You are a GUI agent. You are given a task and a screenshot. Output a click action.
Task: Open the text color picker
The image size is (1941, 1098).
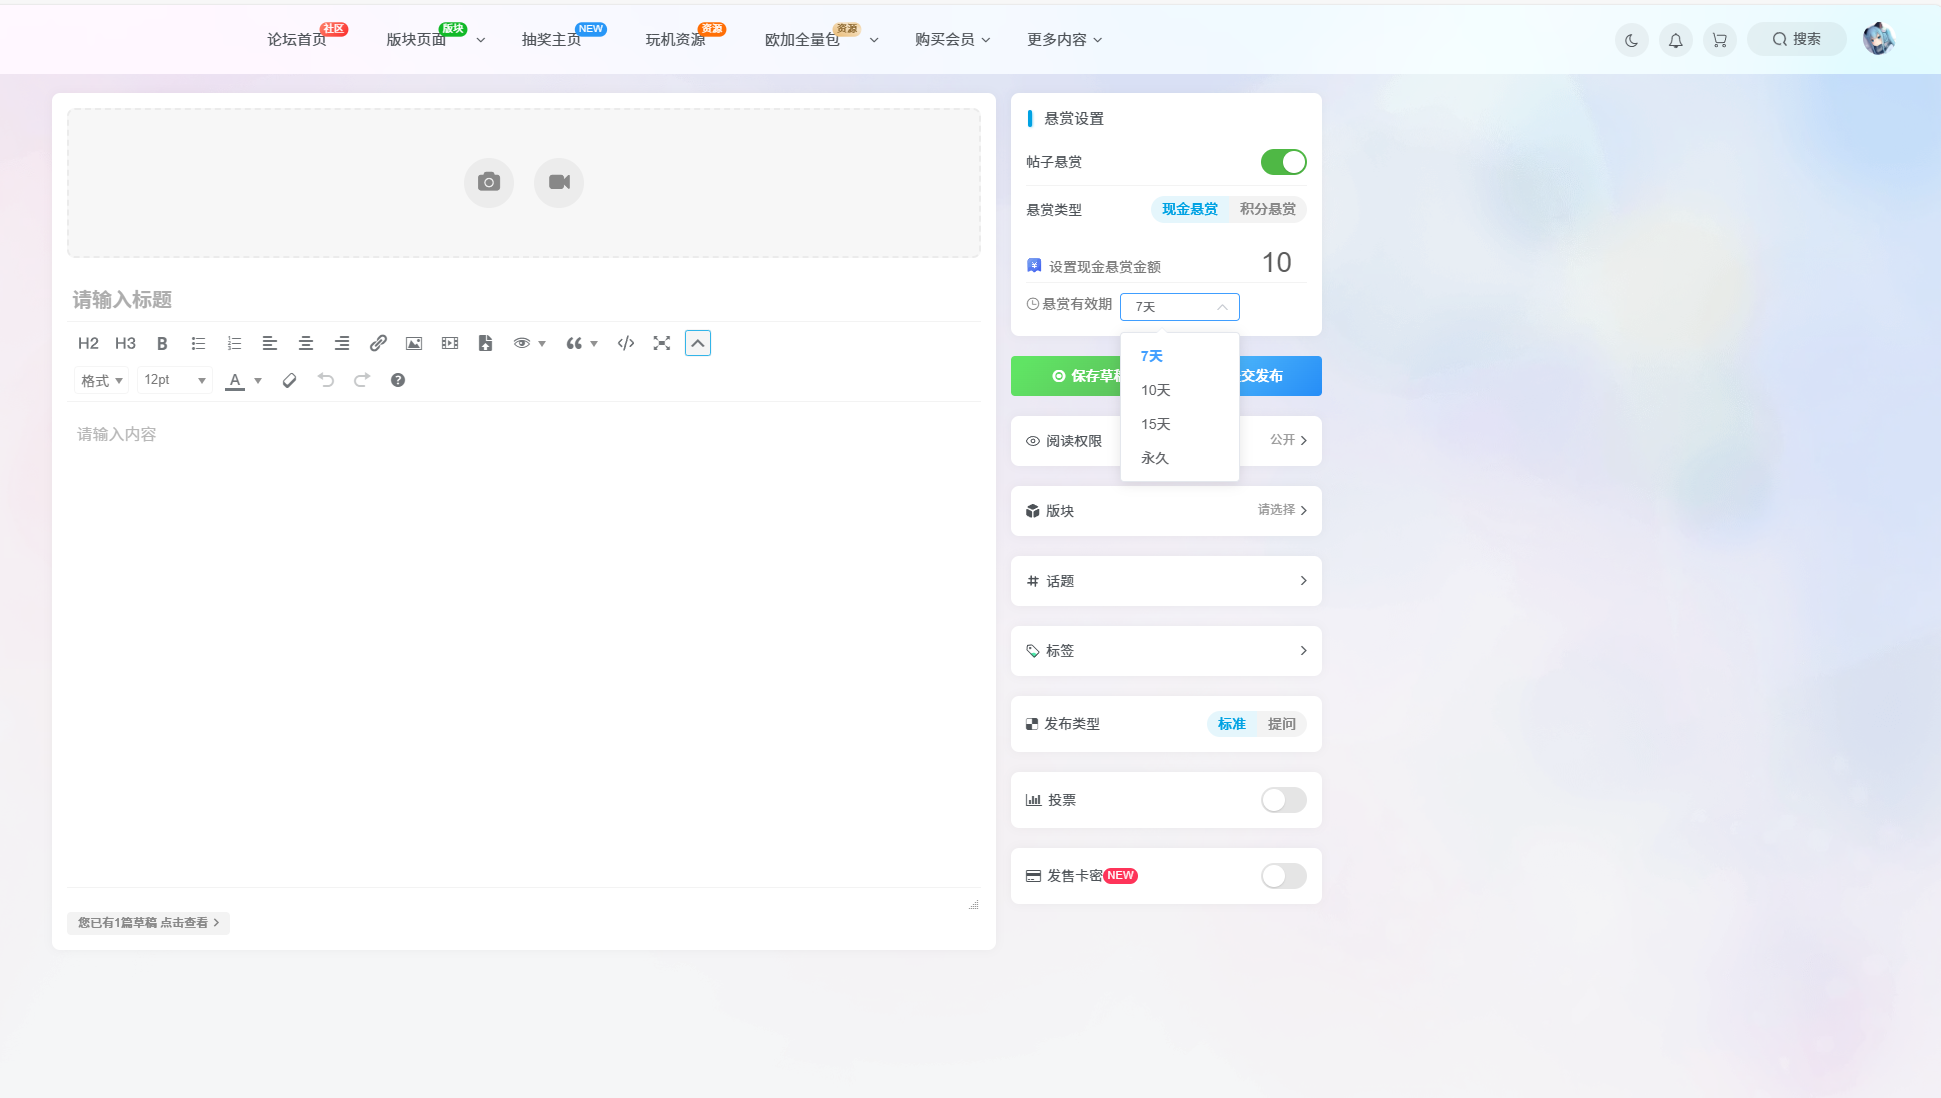tap(257, 380)
